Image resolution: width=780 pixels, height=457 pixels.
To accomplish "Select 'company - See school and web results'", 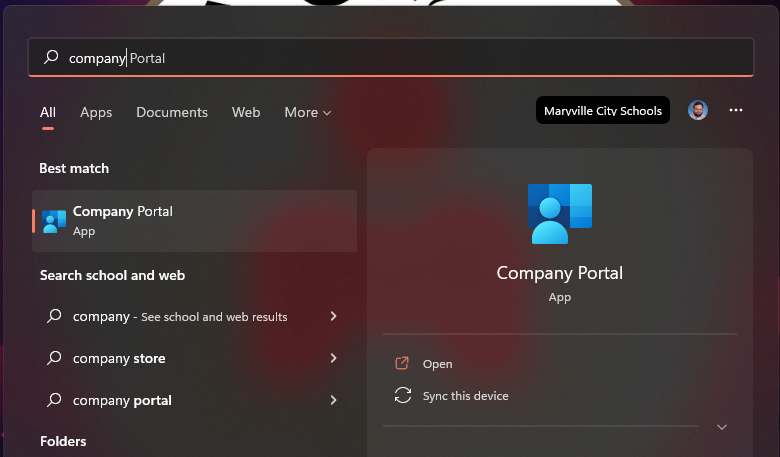I will click(195, 316).
